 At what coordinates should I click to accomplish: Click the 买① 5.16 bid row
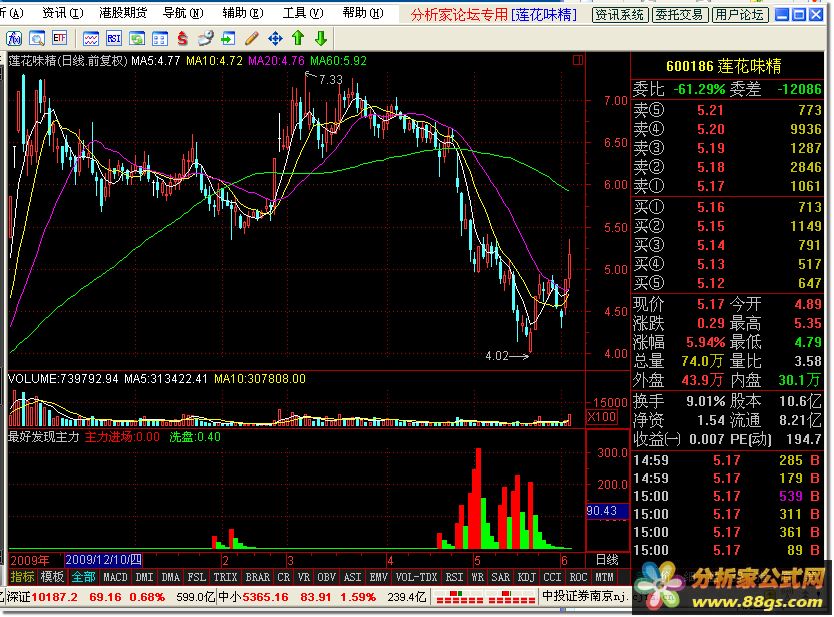coord(728,207)
